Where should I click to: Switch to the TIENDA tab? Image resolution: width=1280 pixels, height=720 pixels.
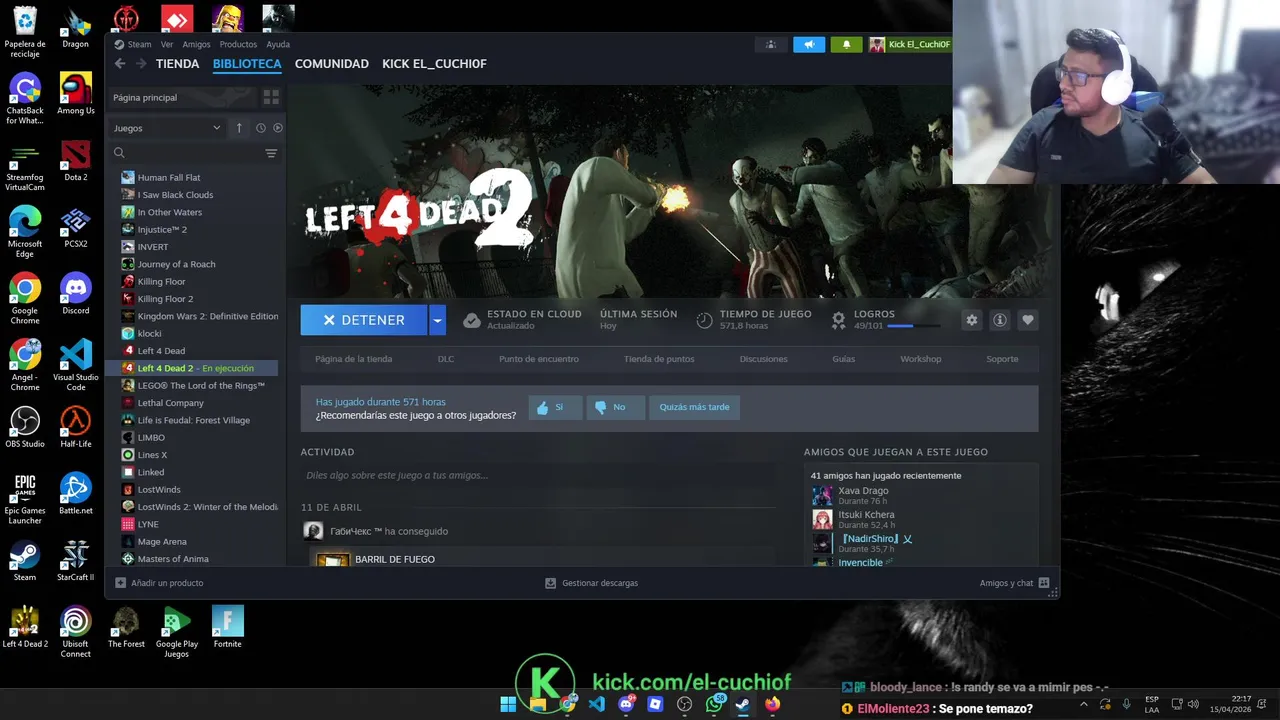(177, 63)
